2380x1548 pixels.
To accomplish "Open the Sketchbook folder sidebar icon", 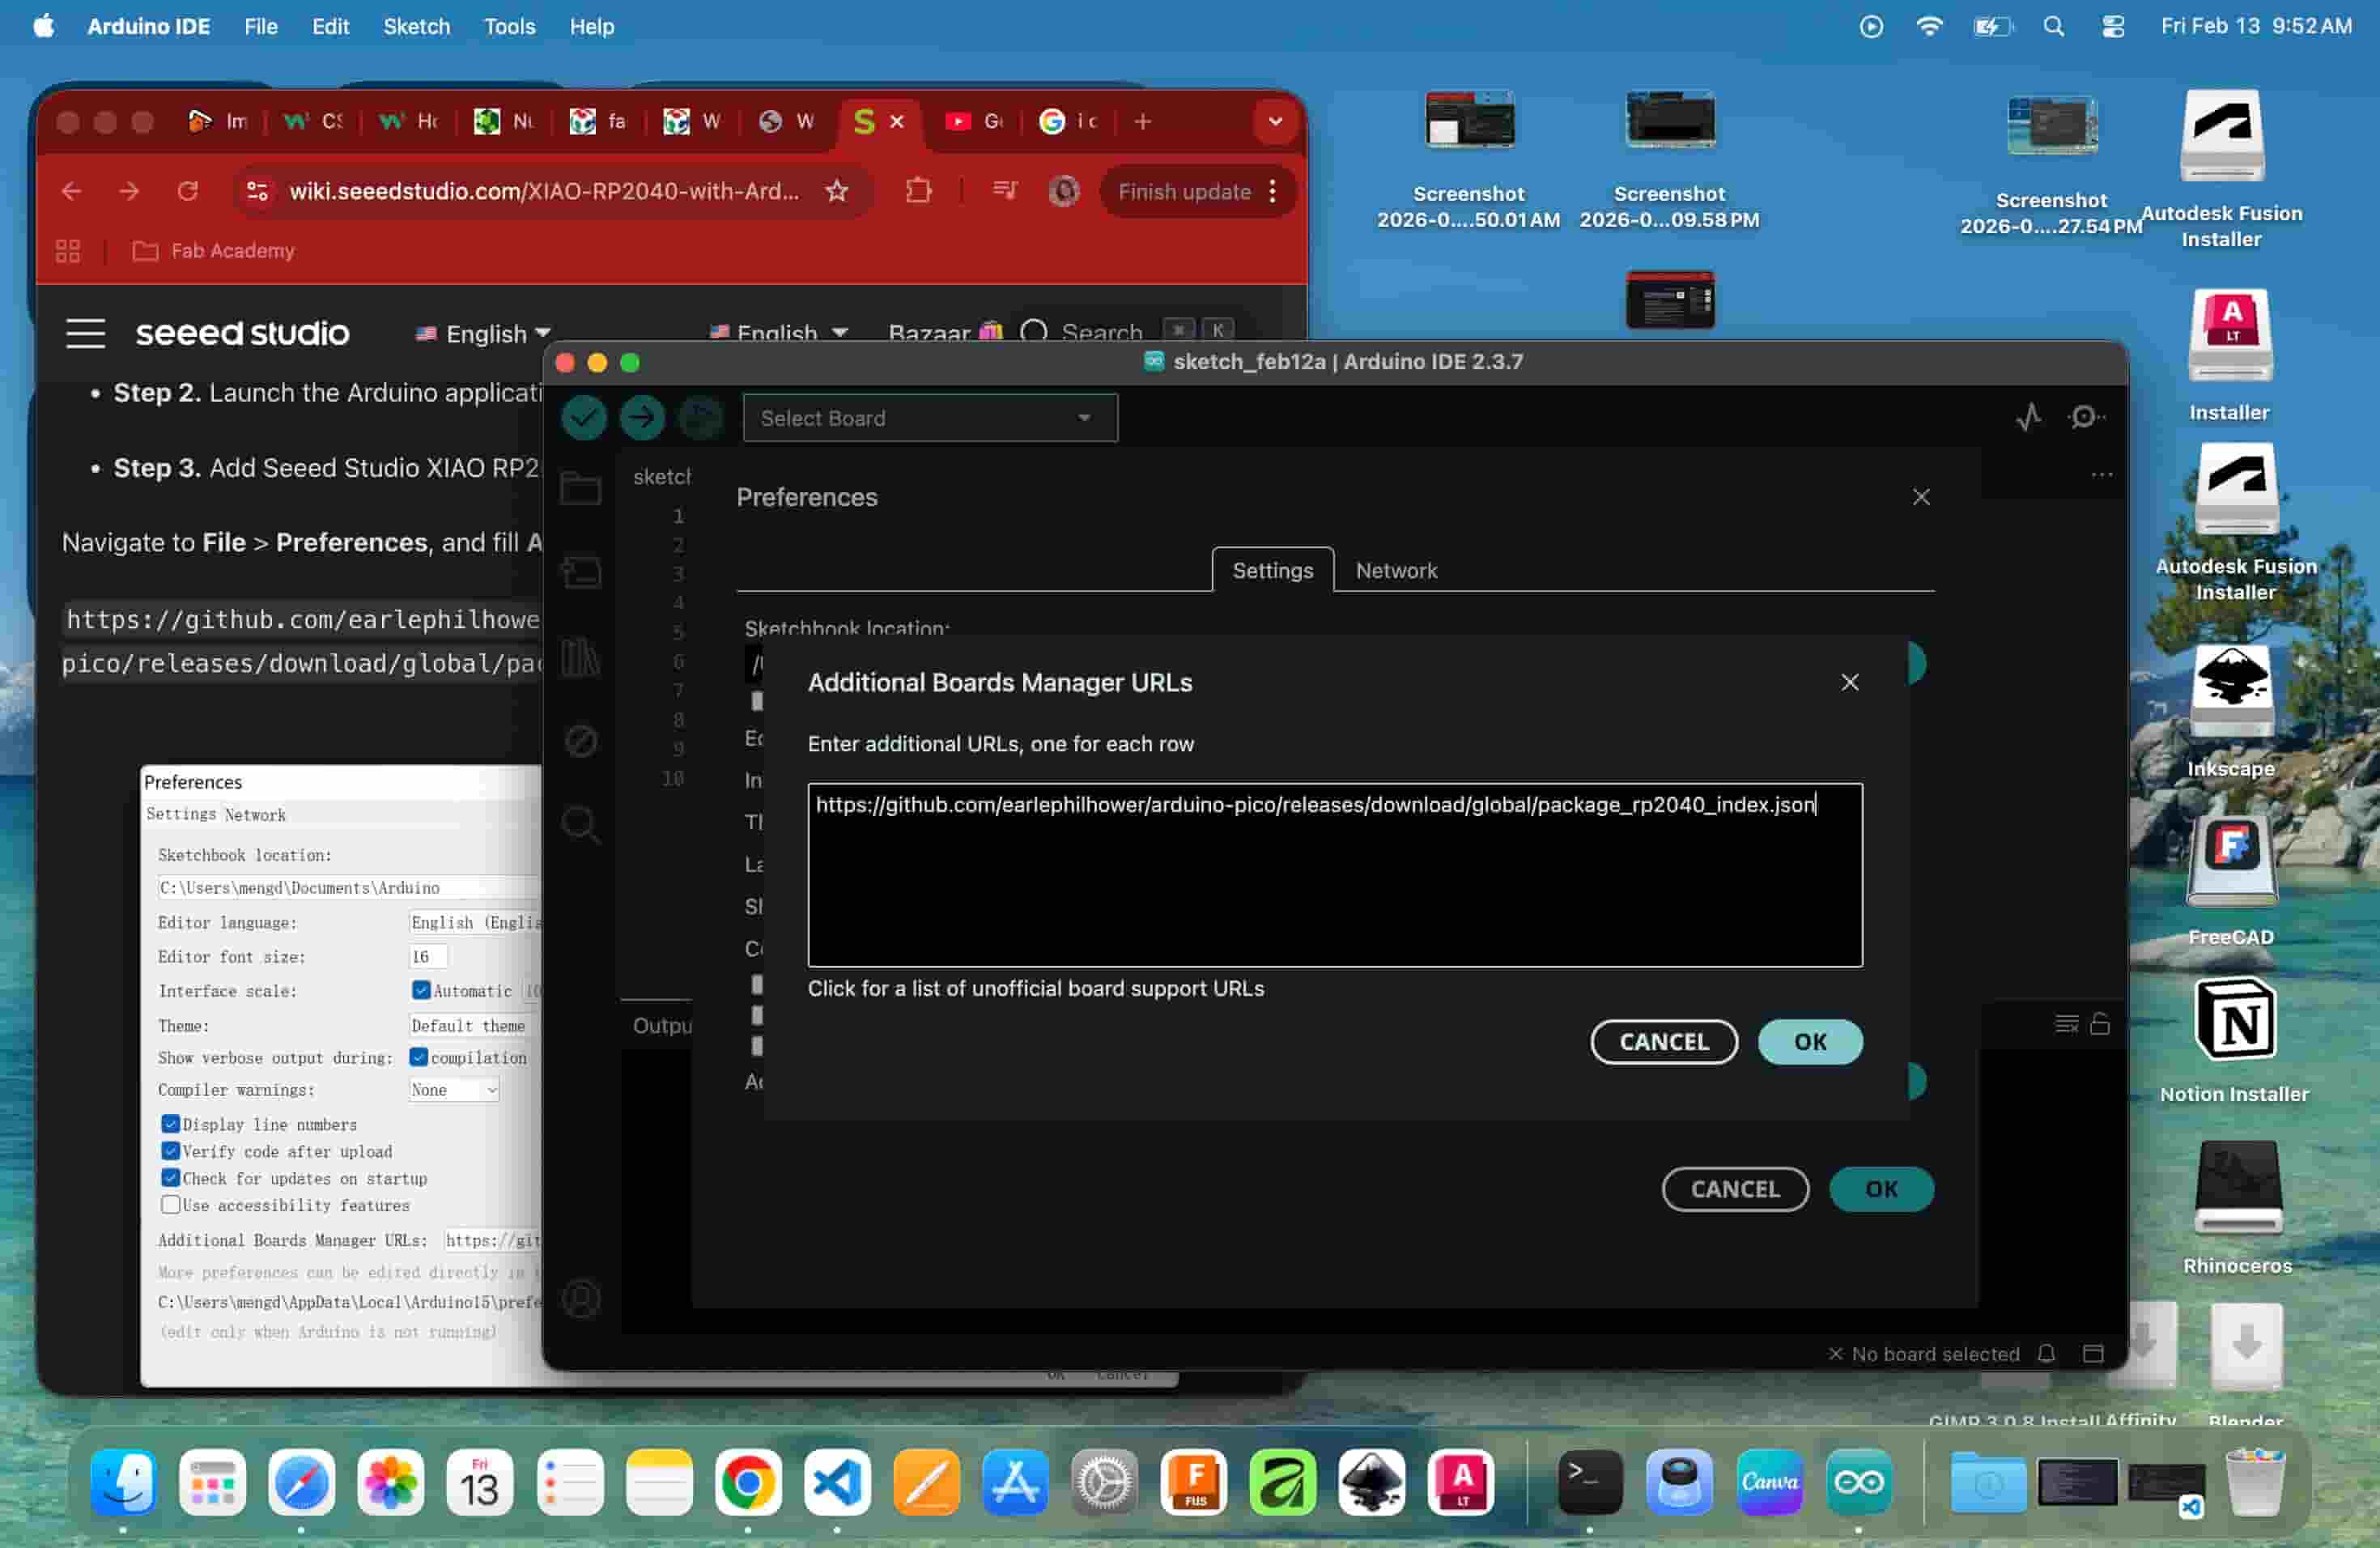I will (x=581, y=489).
